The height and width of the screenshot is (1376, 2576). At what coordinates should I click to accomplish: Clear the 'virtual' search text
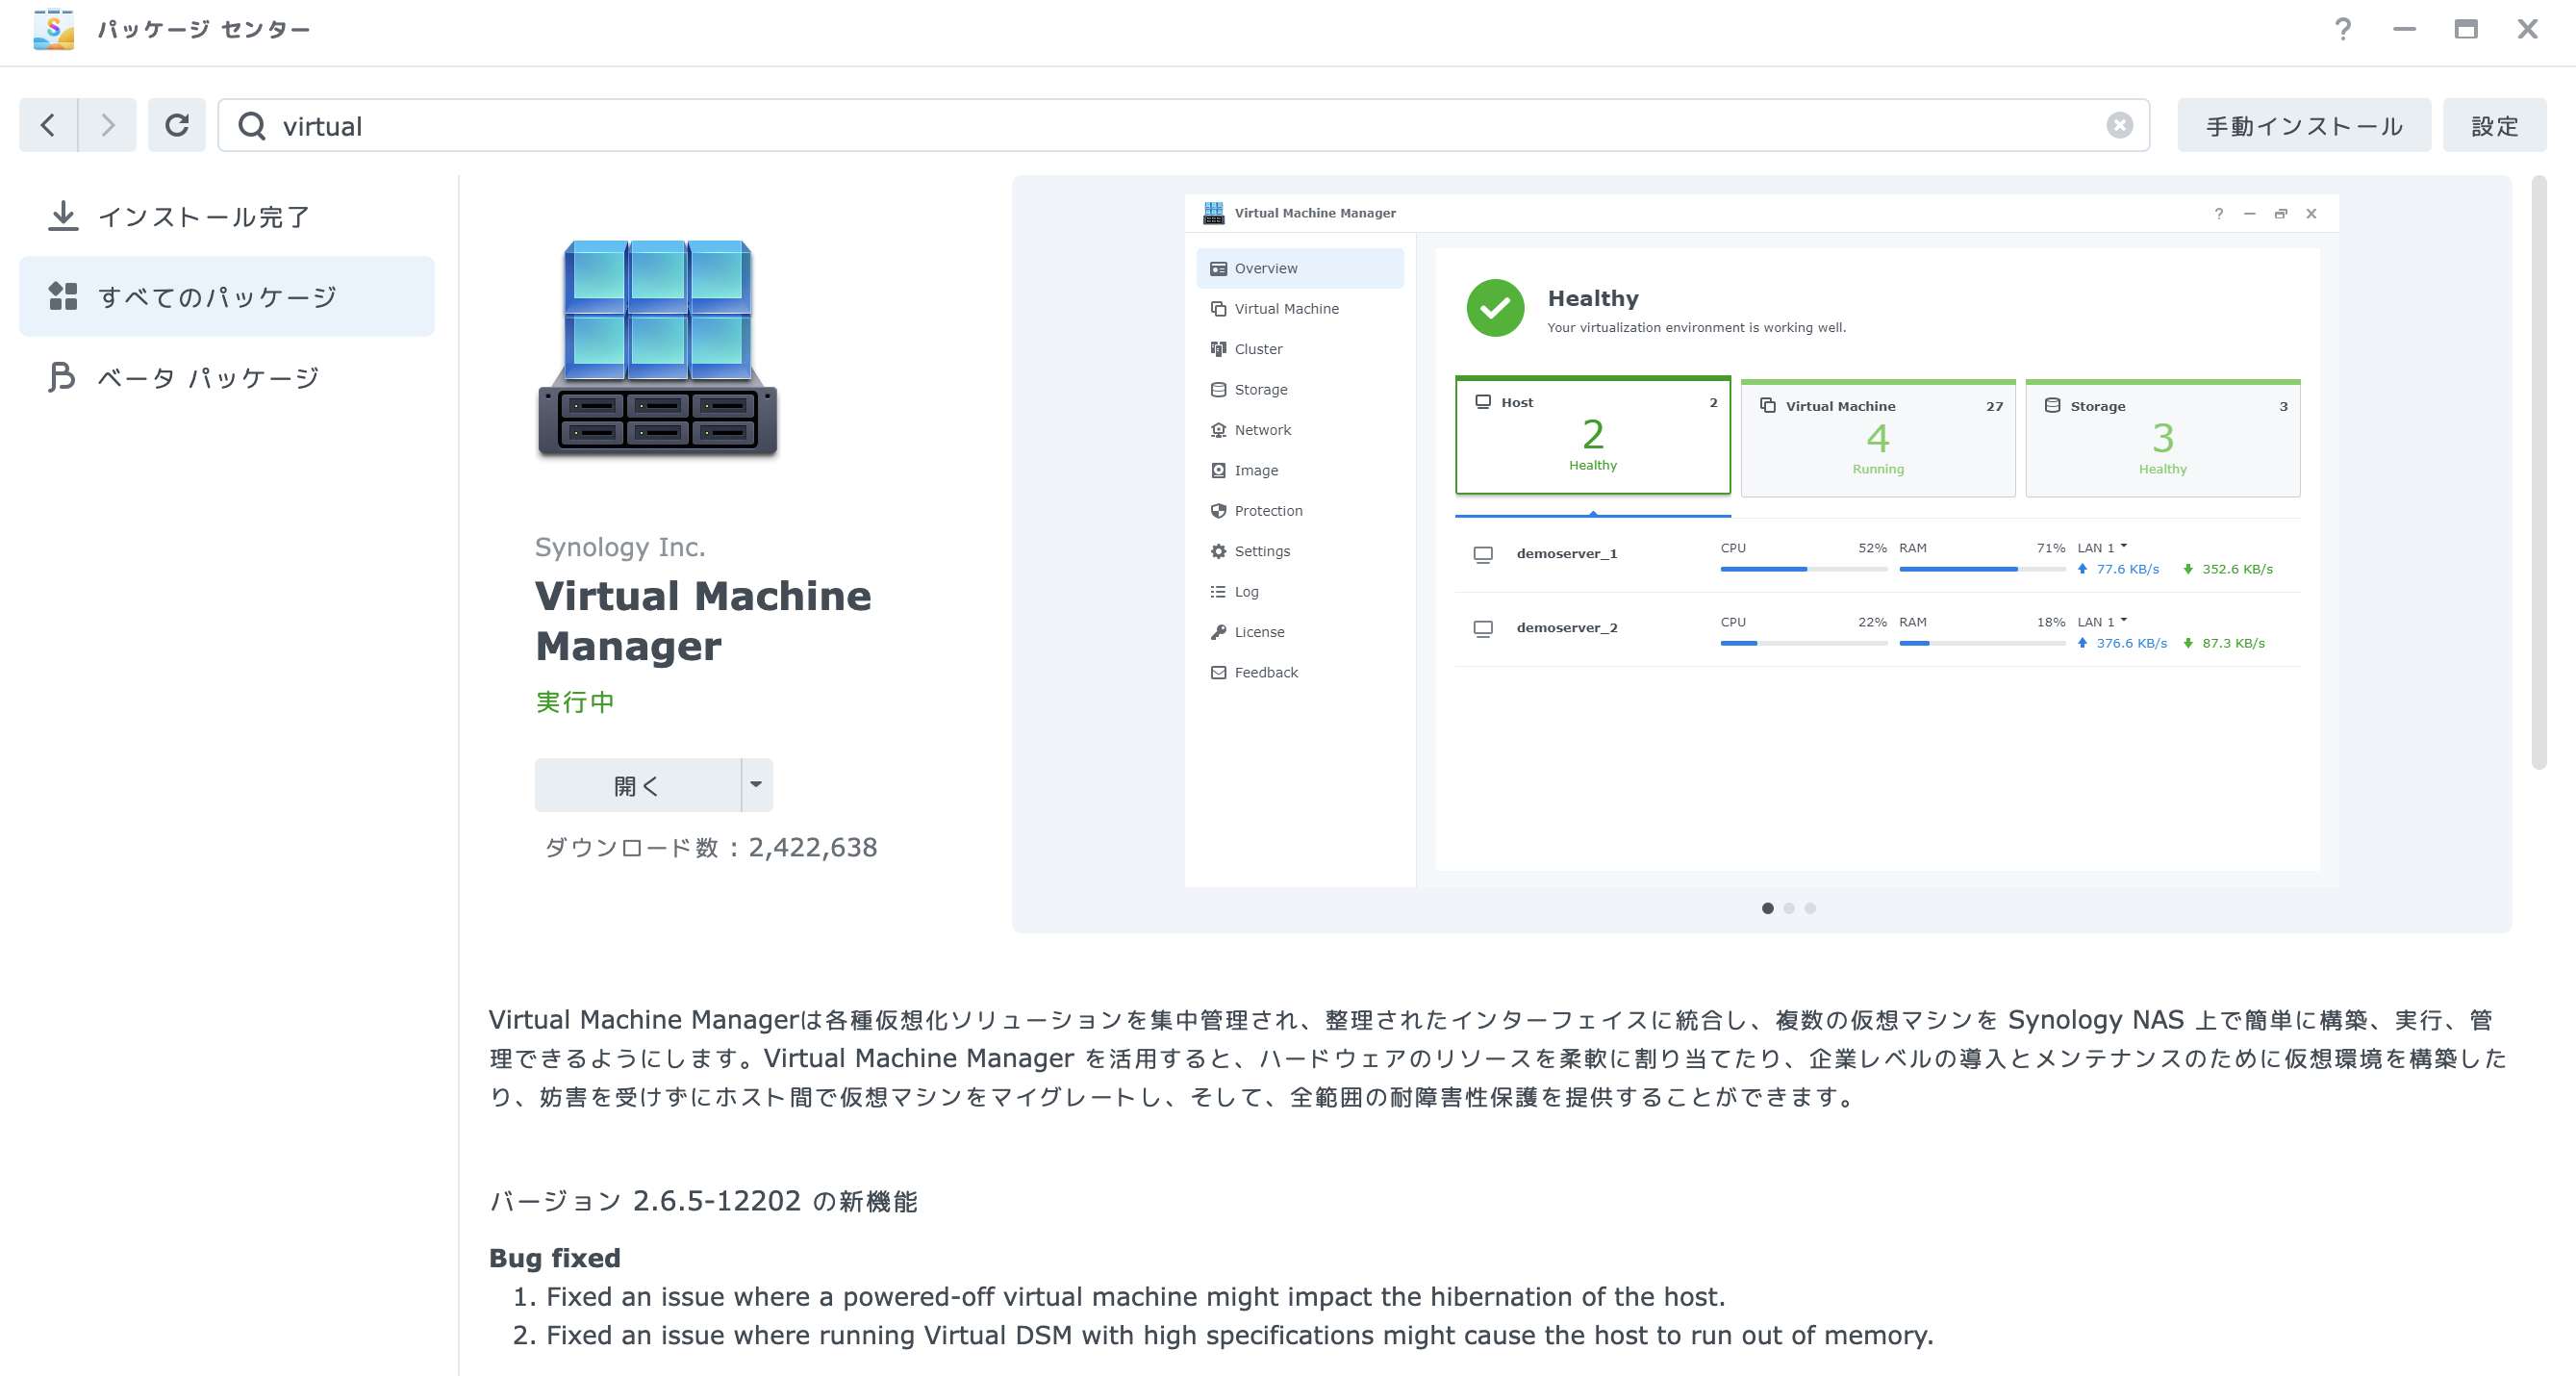coord(2119,125)
